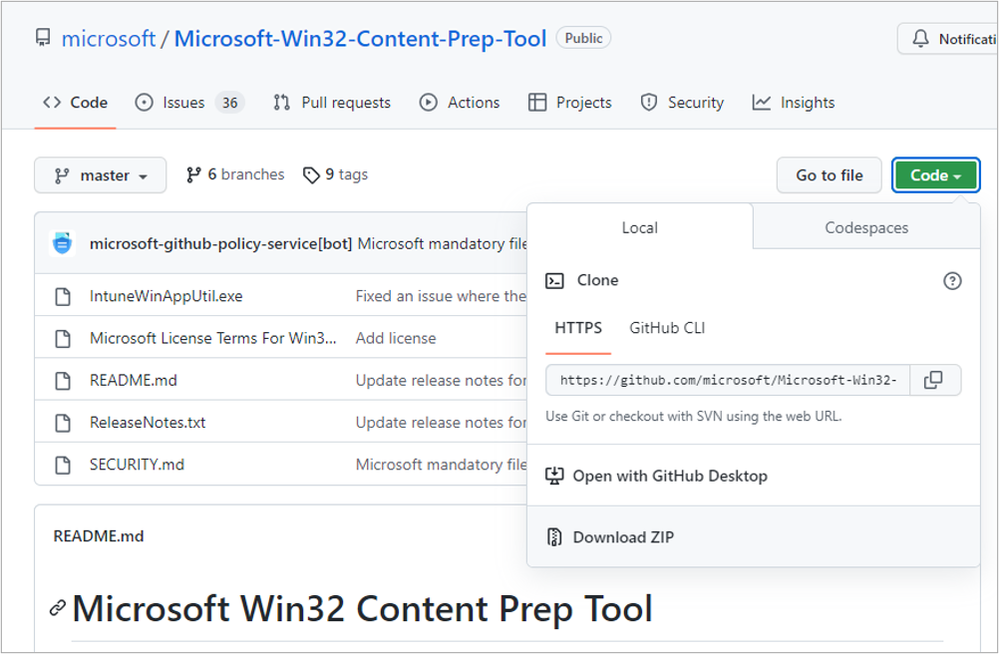999x654 pixels.
Task: Click the Clone terminal icon
Action: pos(554,280)
